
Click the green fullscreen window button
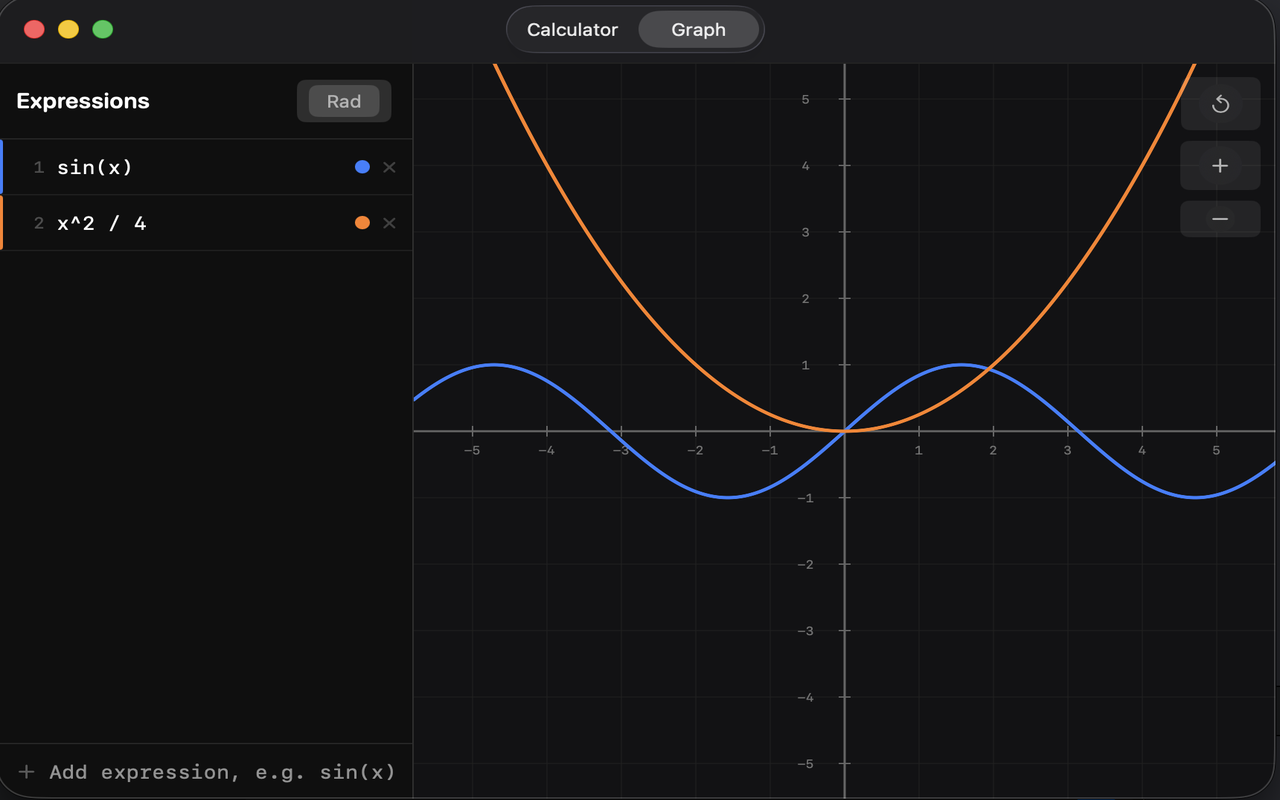click(103, 29)
